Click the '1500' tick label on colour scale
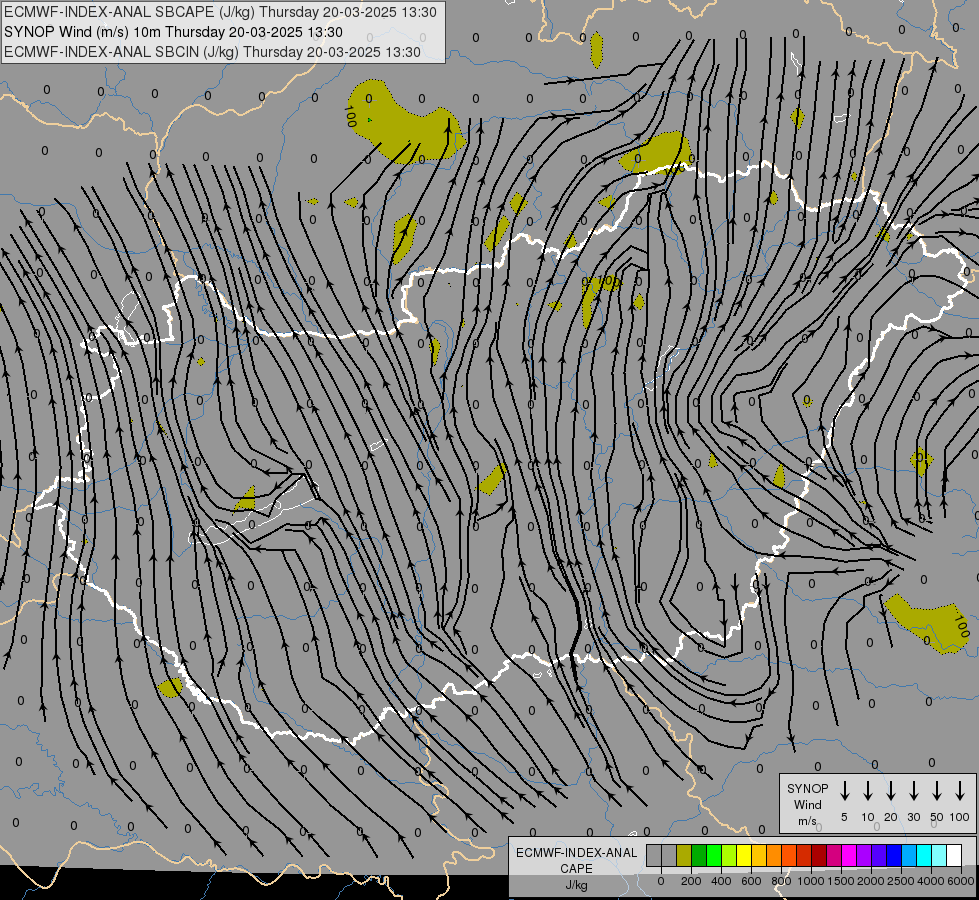Screen dimensions: 979x900 tap(841, 881)
